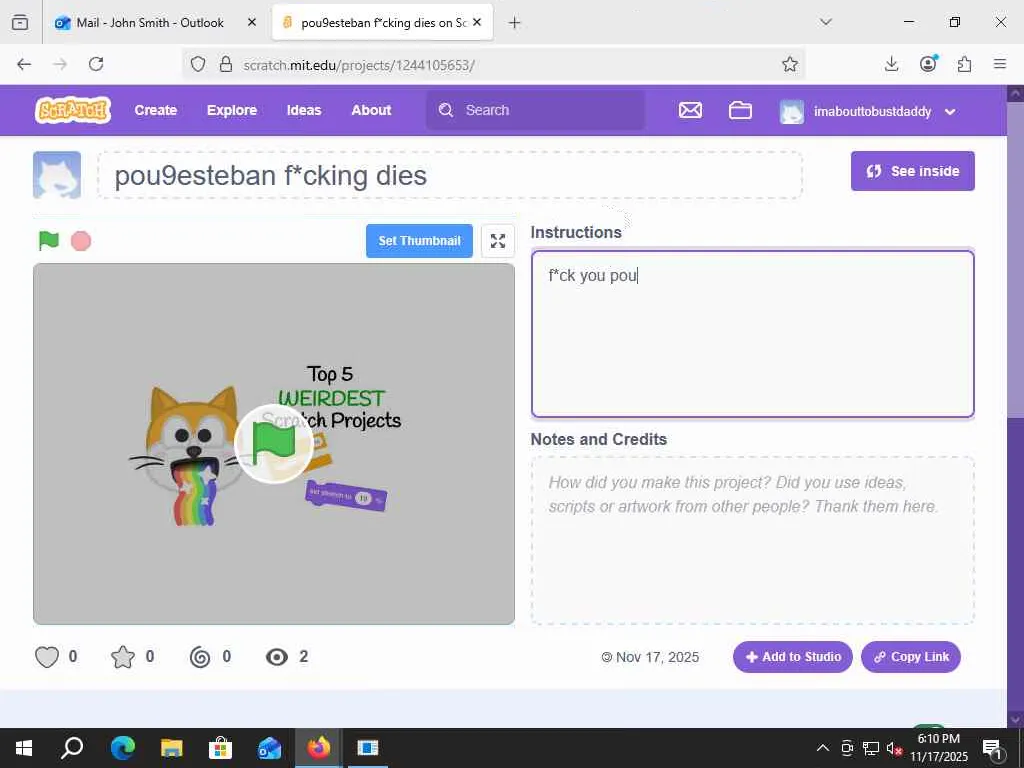The width and height of the screenshot is (1024, 768).
Task: Open a new browser tab
Action: coord(515,23)
